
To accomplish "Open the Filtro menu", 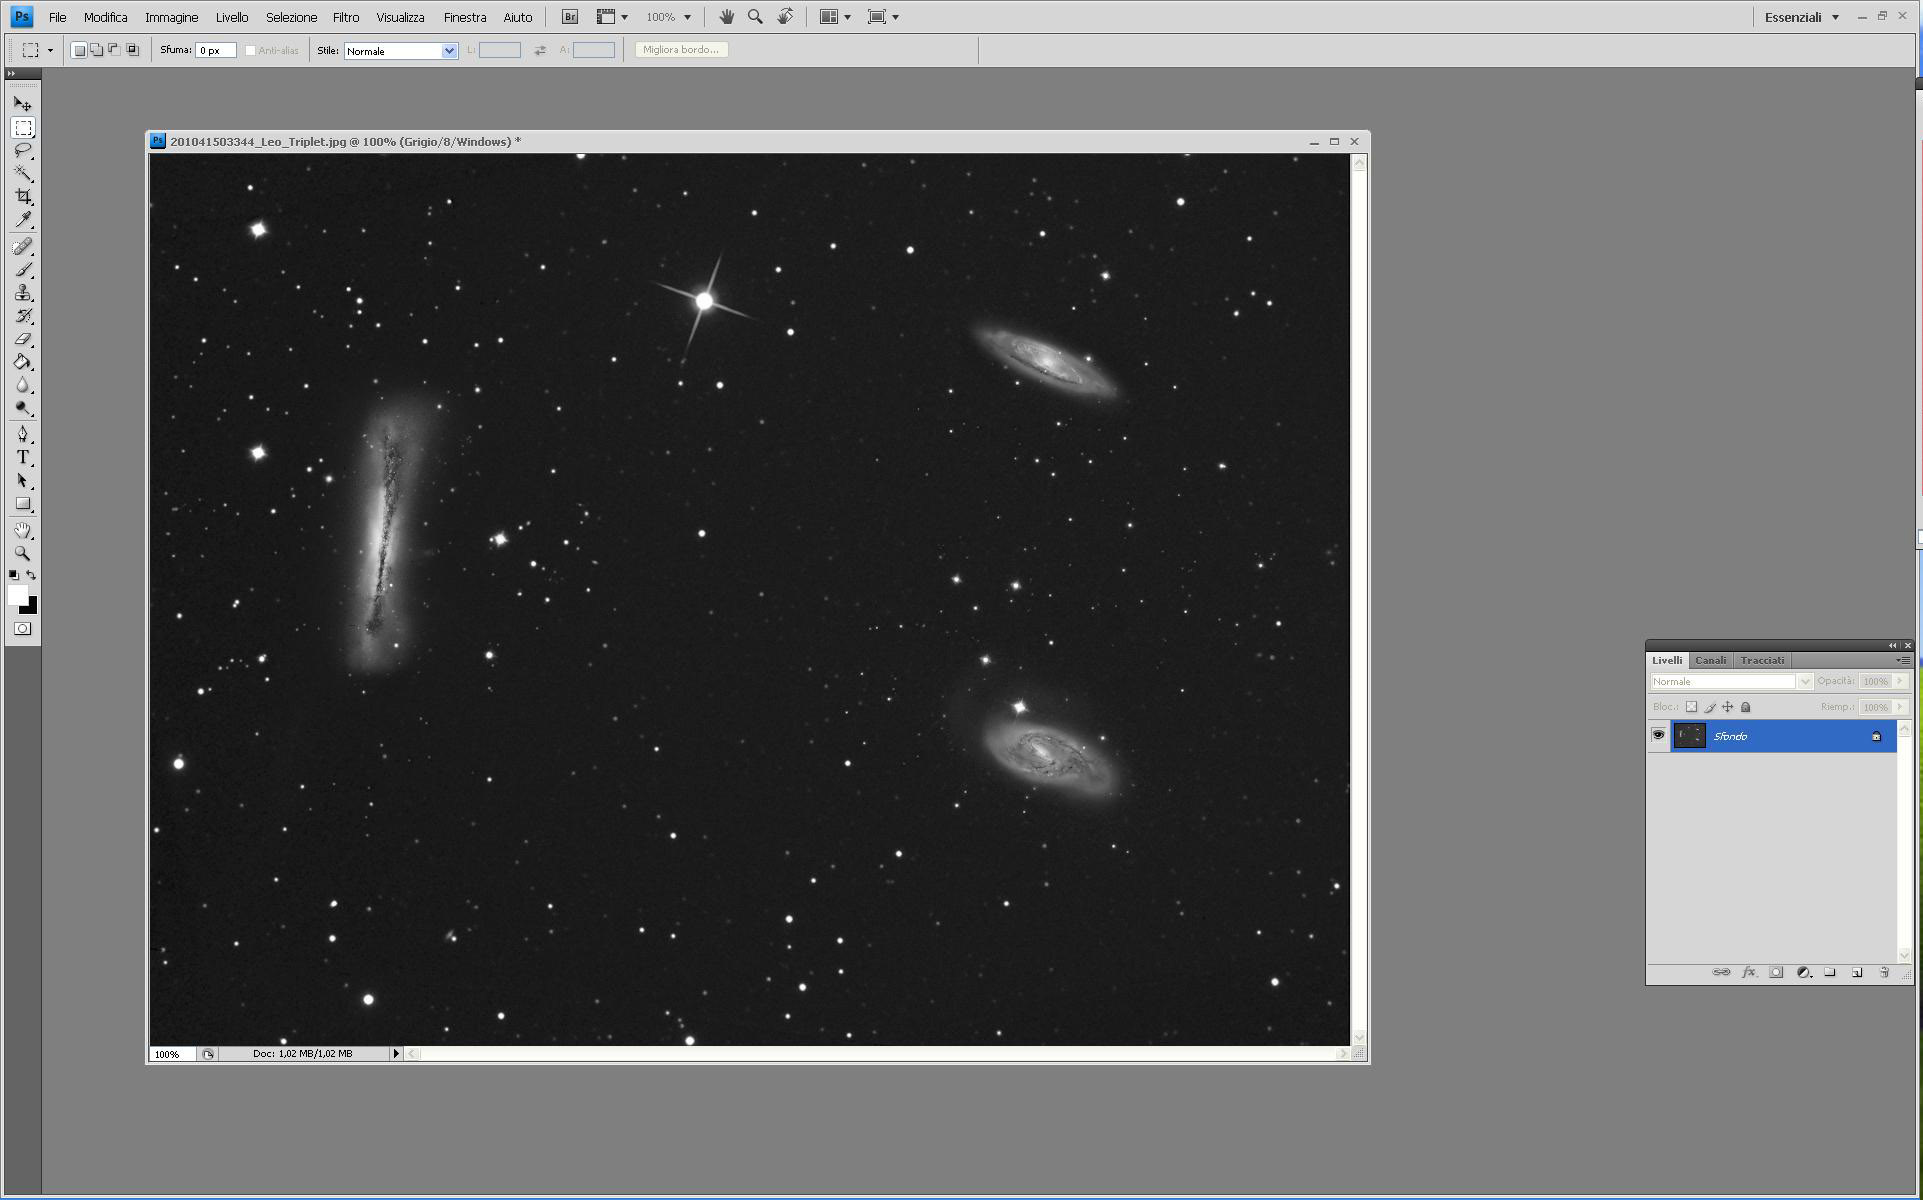I will point(346,17).
